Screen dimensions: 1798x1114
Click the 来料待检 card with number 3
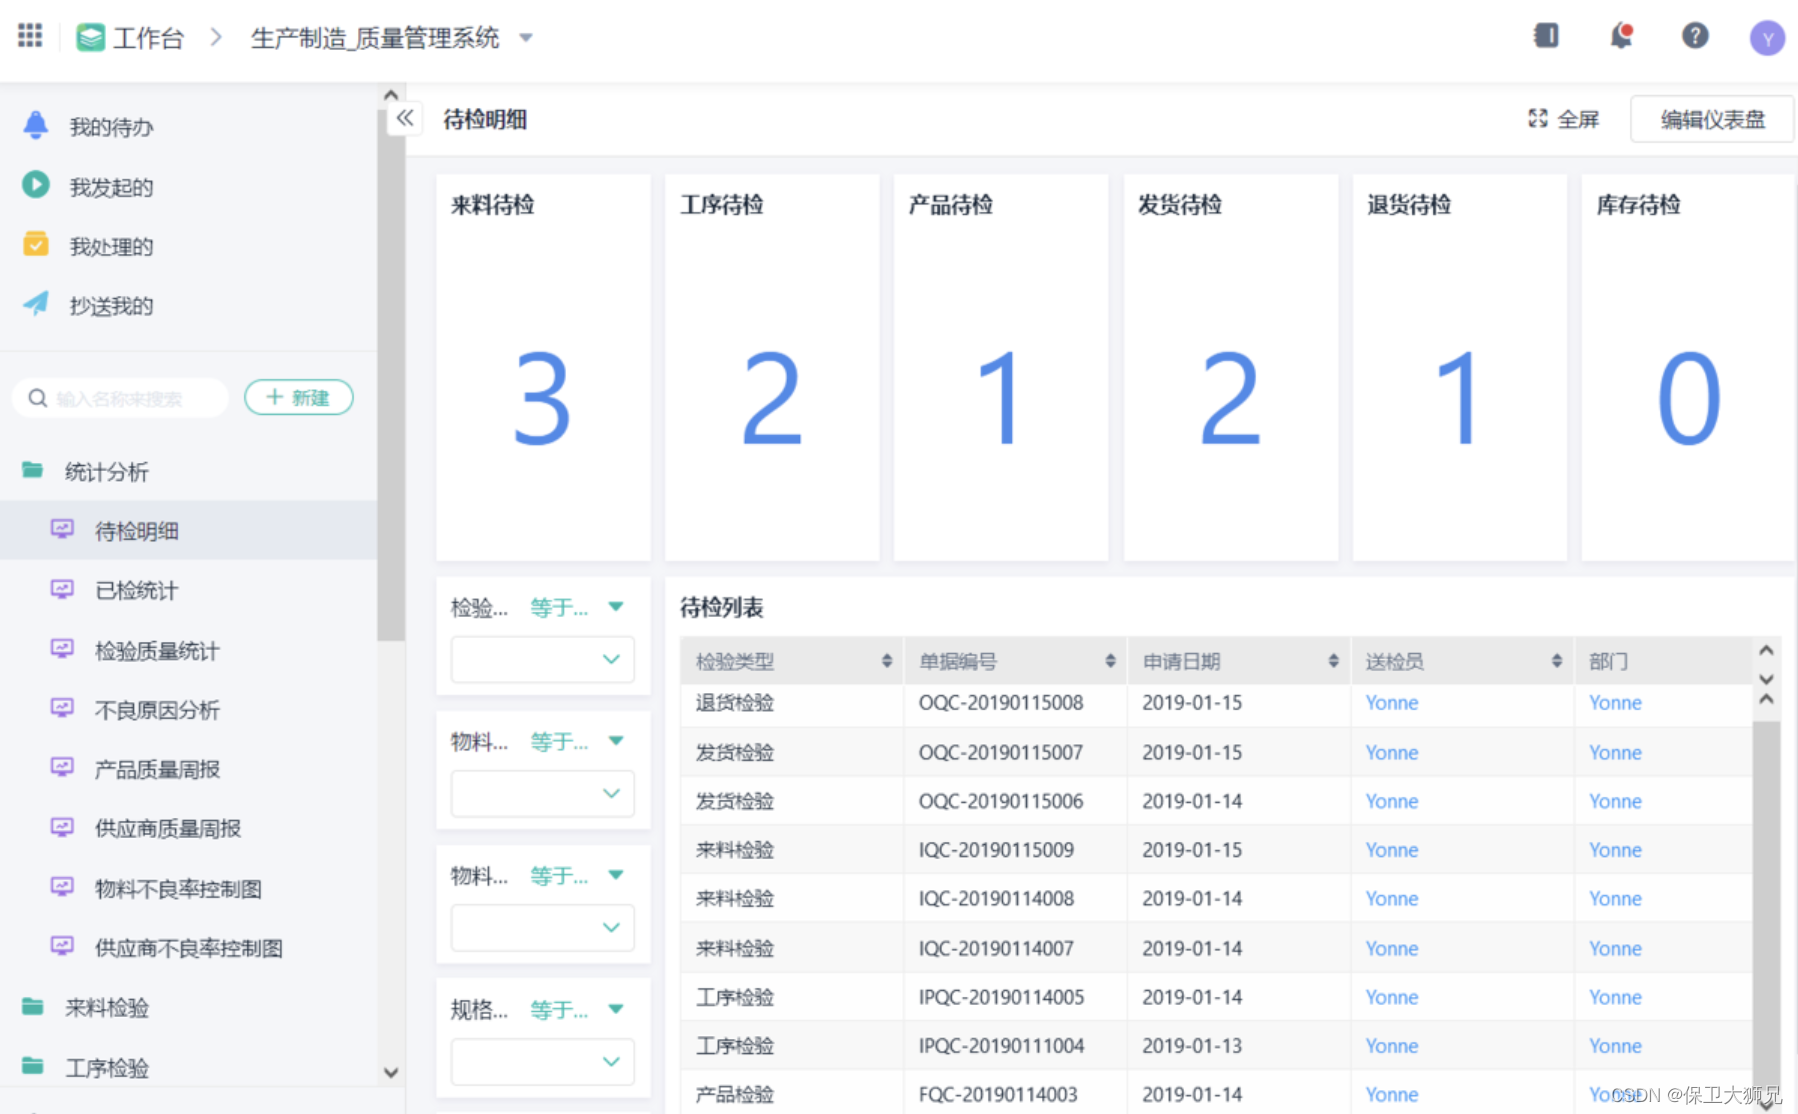[x=543, y=367]
